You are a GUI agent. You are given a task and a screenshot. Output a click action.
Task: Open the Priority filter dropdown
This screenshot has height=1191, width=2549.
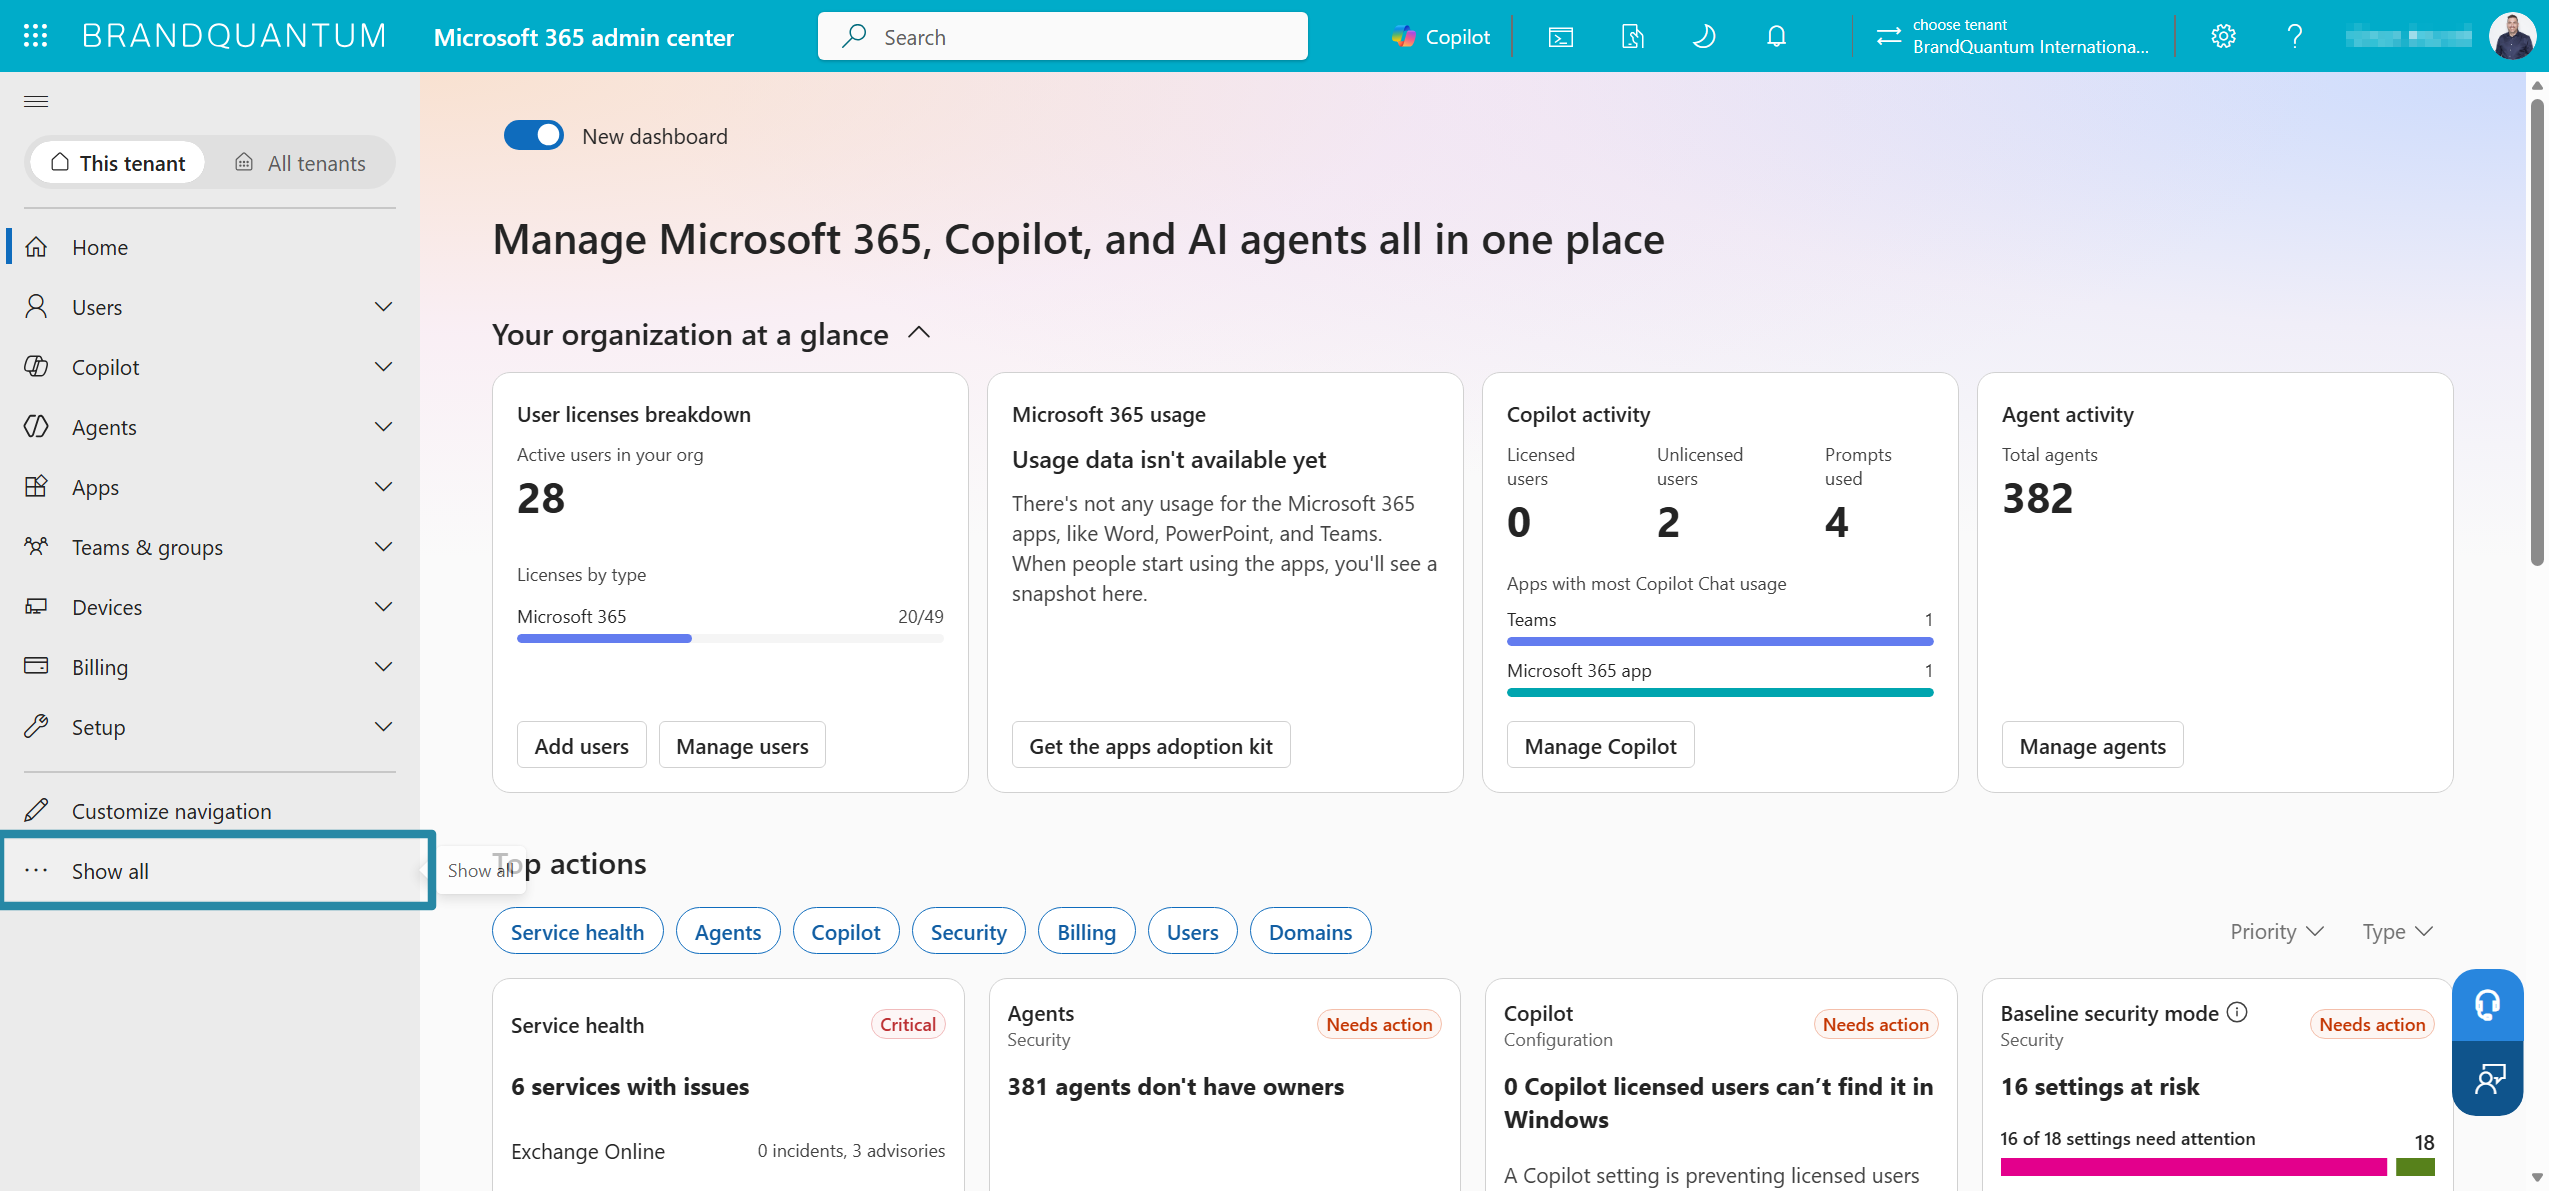pos(2276,931)
